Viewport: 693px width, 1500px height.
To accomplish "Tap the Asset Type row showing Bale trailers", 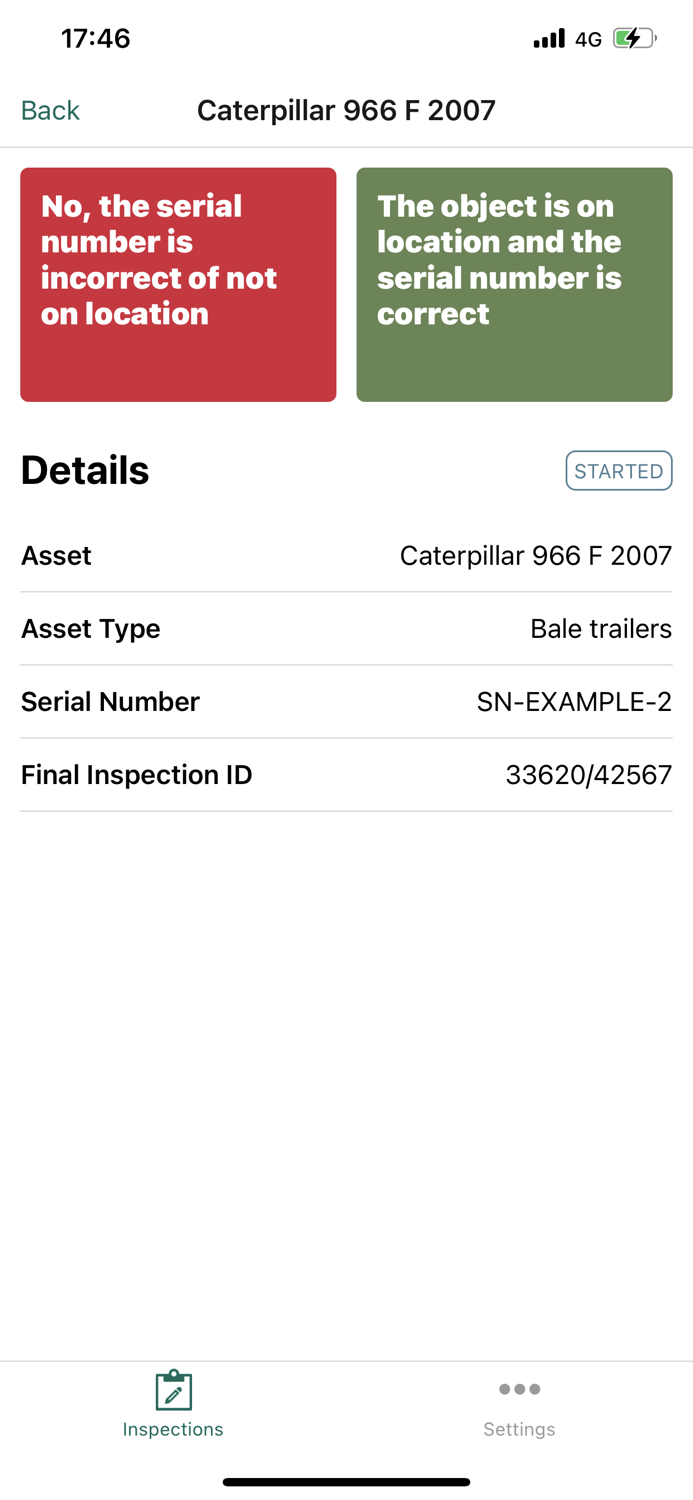I will 346,628.
